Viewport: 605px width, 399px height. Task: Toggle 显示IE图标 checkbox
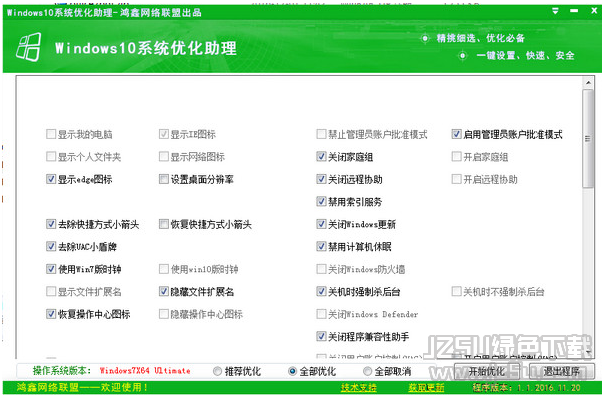point(164,134)
